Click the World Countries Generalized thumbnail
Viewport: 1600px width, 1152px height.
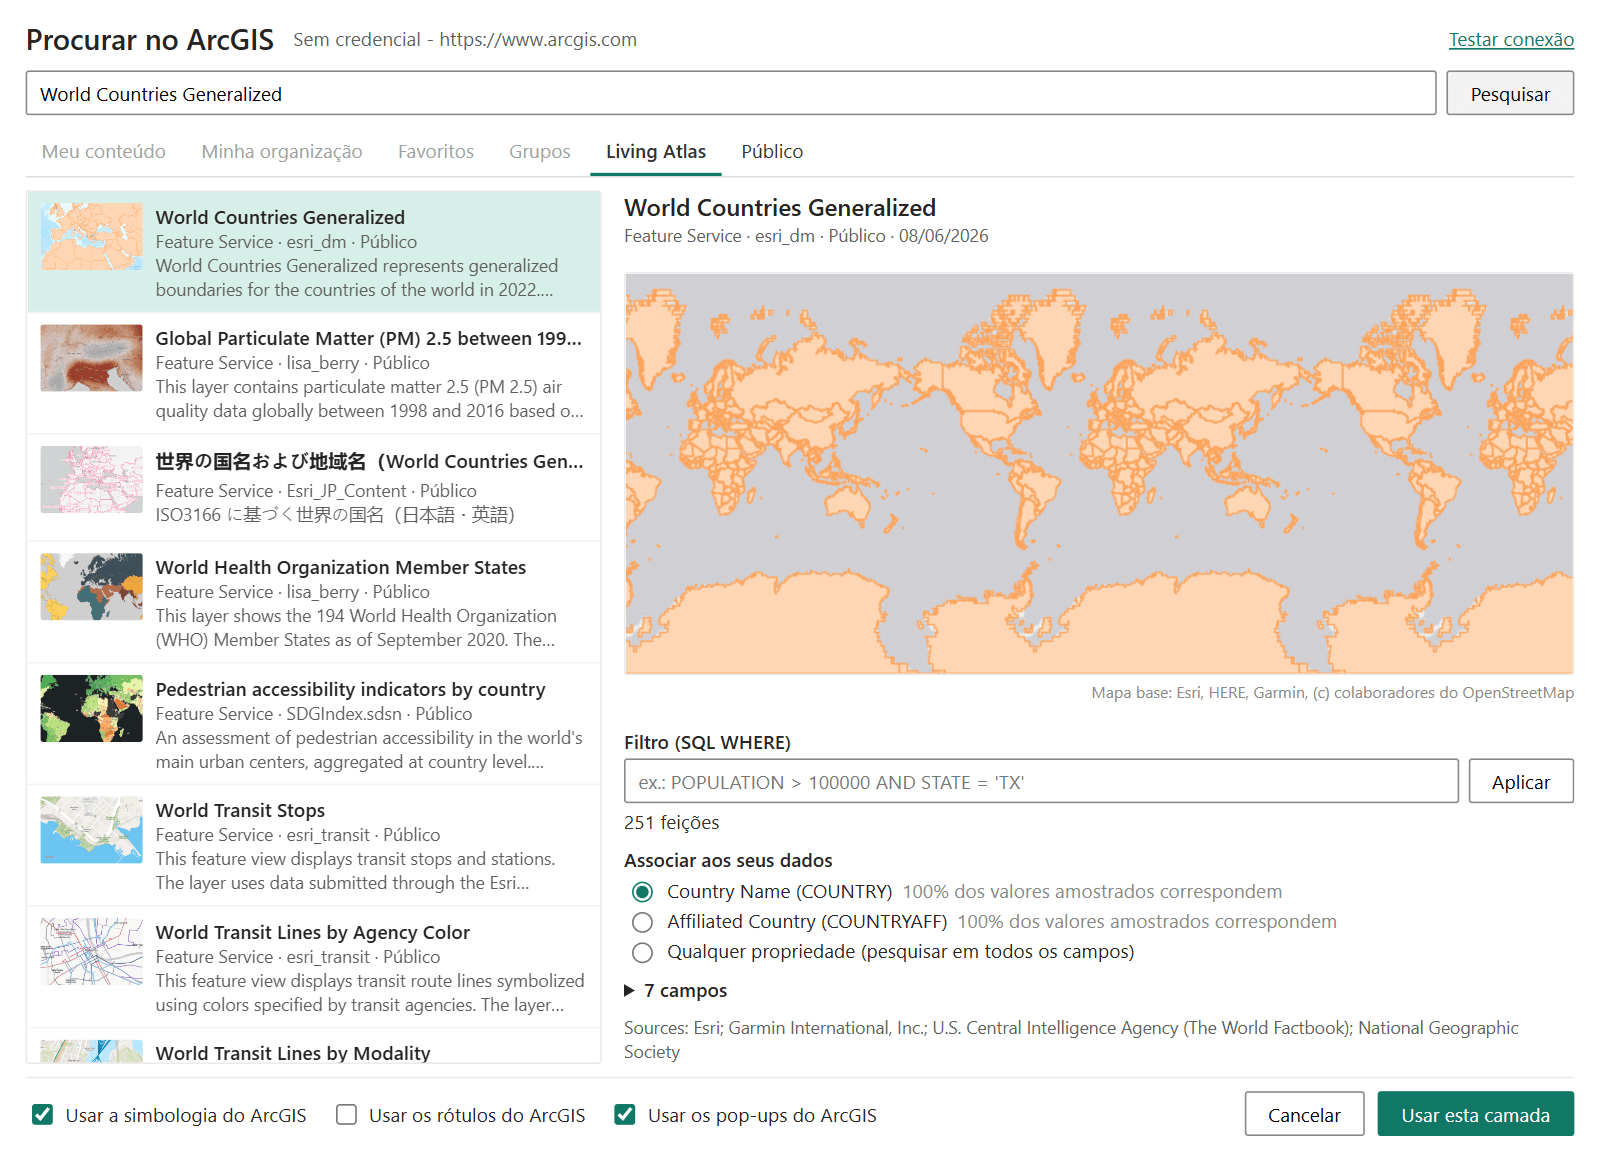coord(92,237)
